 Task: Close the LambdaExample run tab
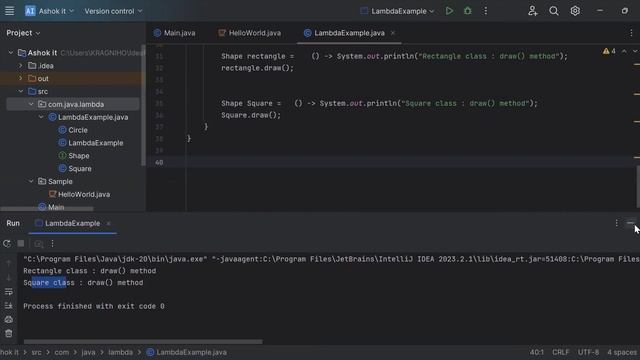click(x=108, y=223)
